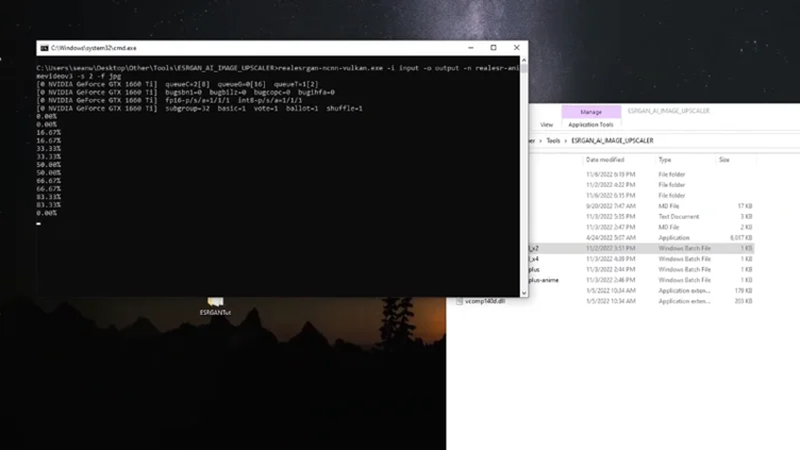Click the Text Document type cell
The image size is (800, 450).
coord(679,217)
